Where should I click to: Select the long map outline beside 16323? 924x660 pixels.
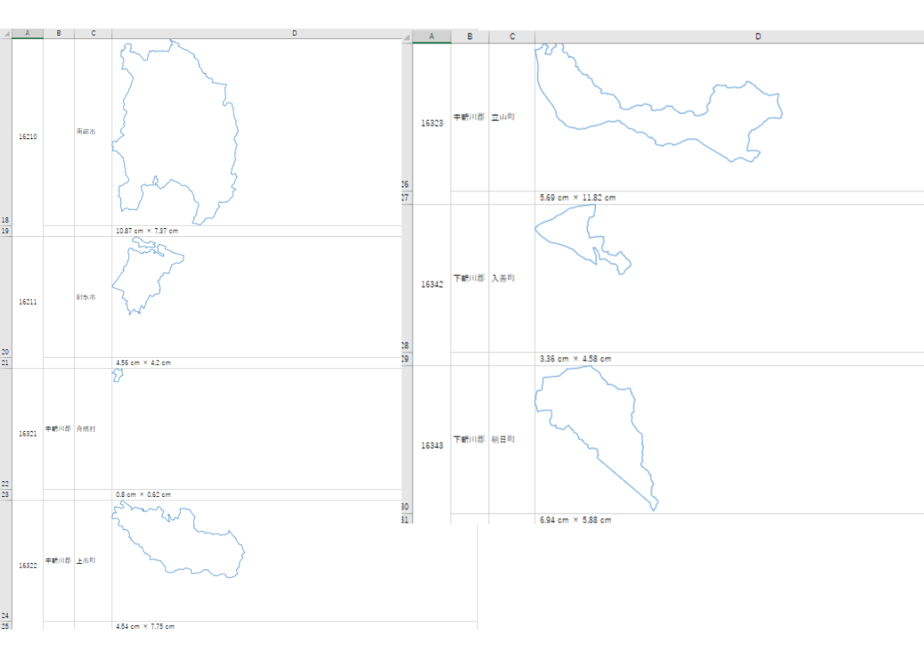658,103
